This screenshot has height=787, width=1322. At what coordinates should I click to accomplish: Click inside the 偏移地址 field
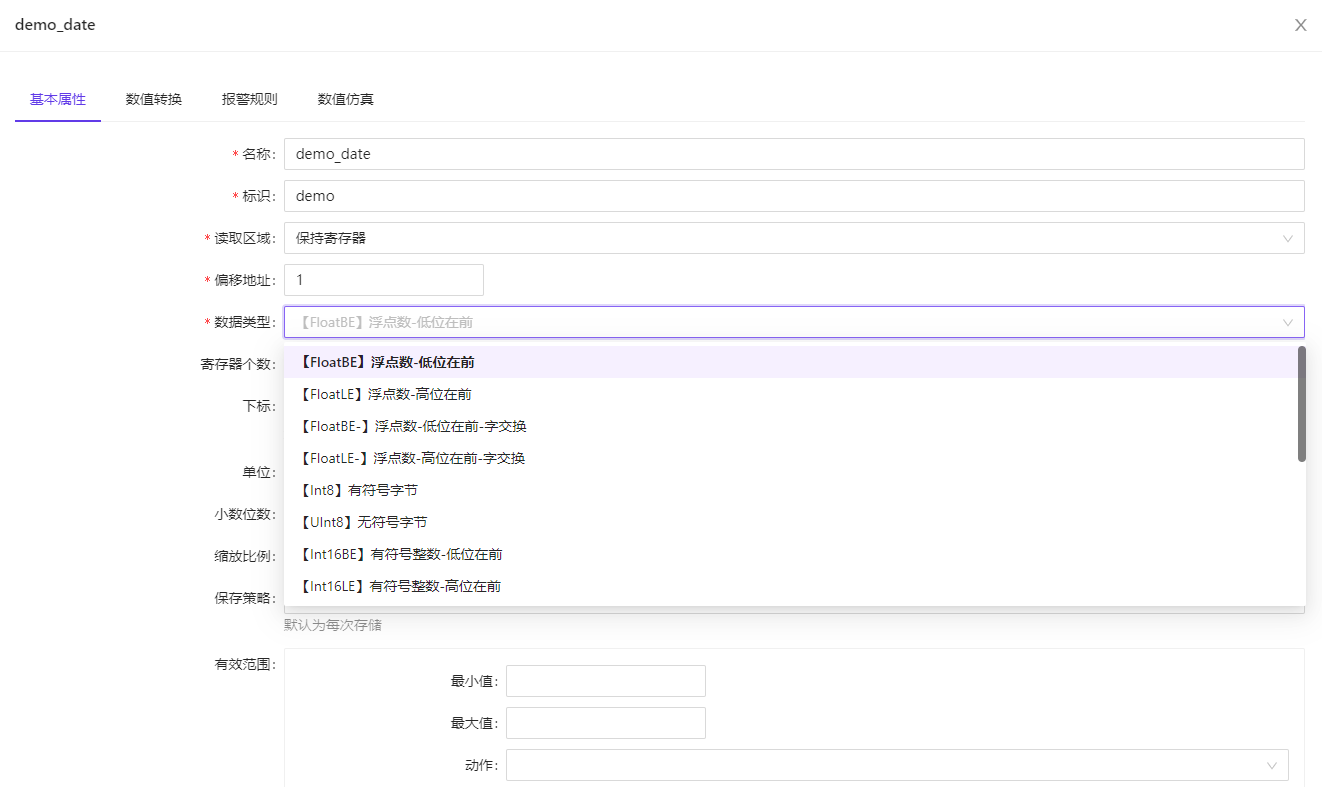(x=383, y=279)
